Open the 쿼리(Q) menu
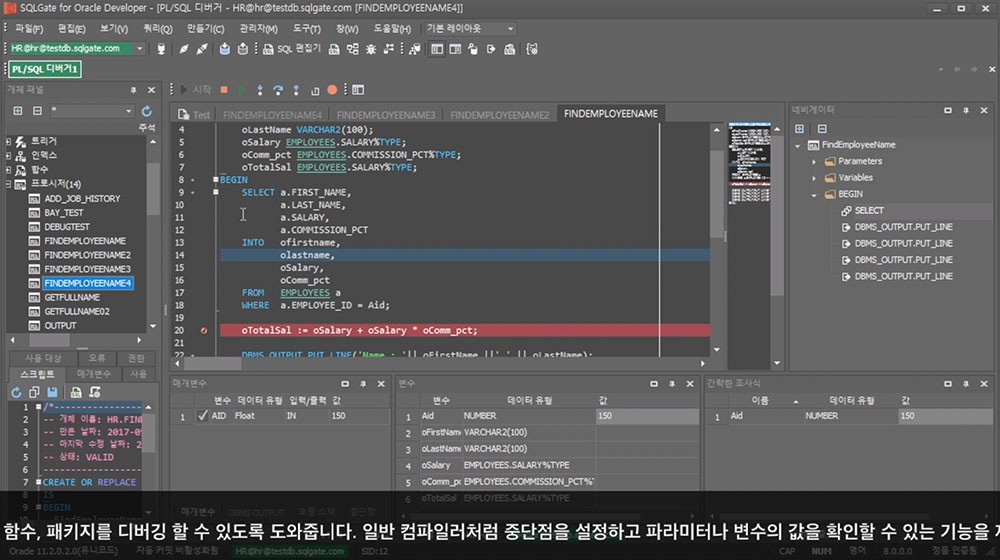This screenshot has width=1000, height=560. (158, 29)
